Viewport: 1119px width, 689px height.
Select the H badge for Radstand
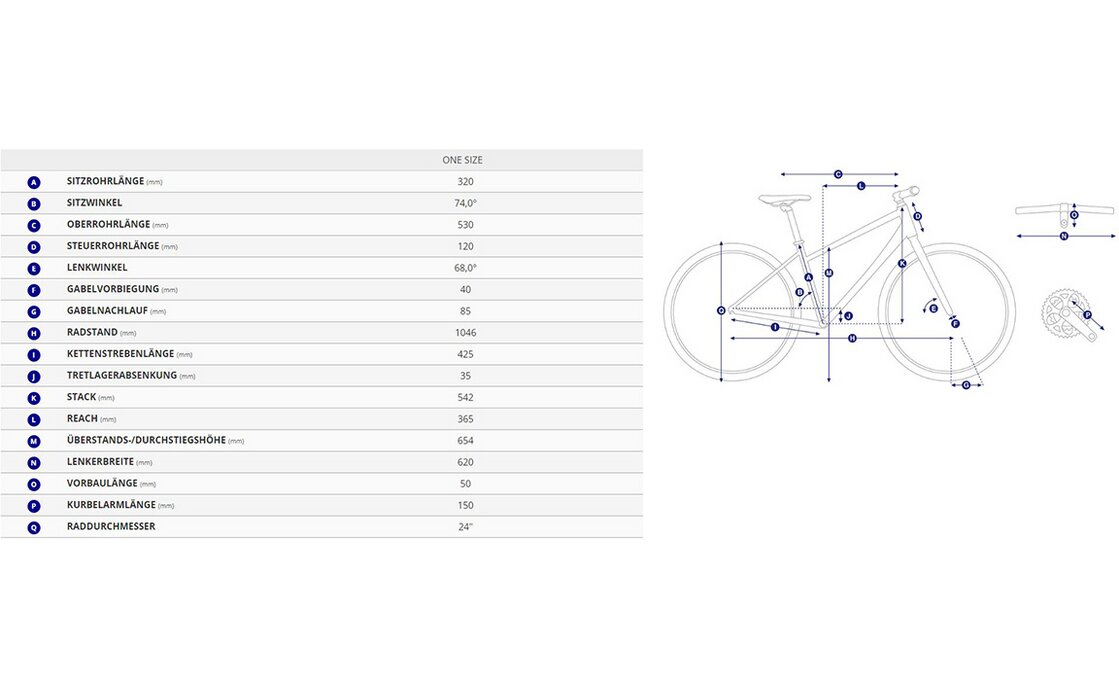pos(33,333)
